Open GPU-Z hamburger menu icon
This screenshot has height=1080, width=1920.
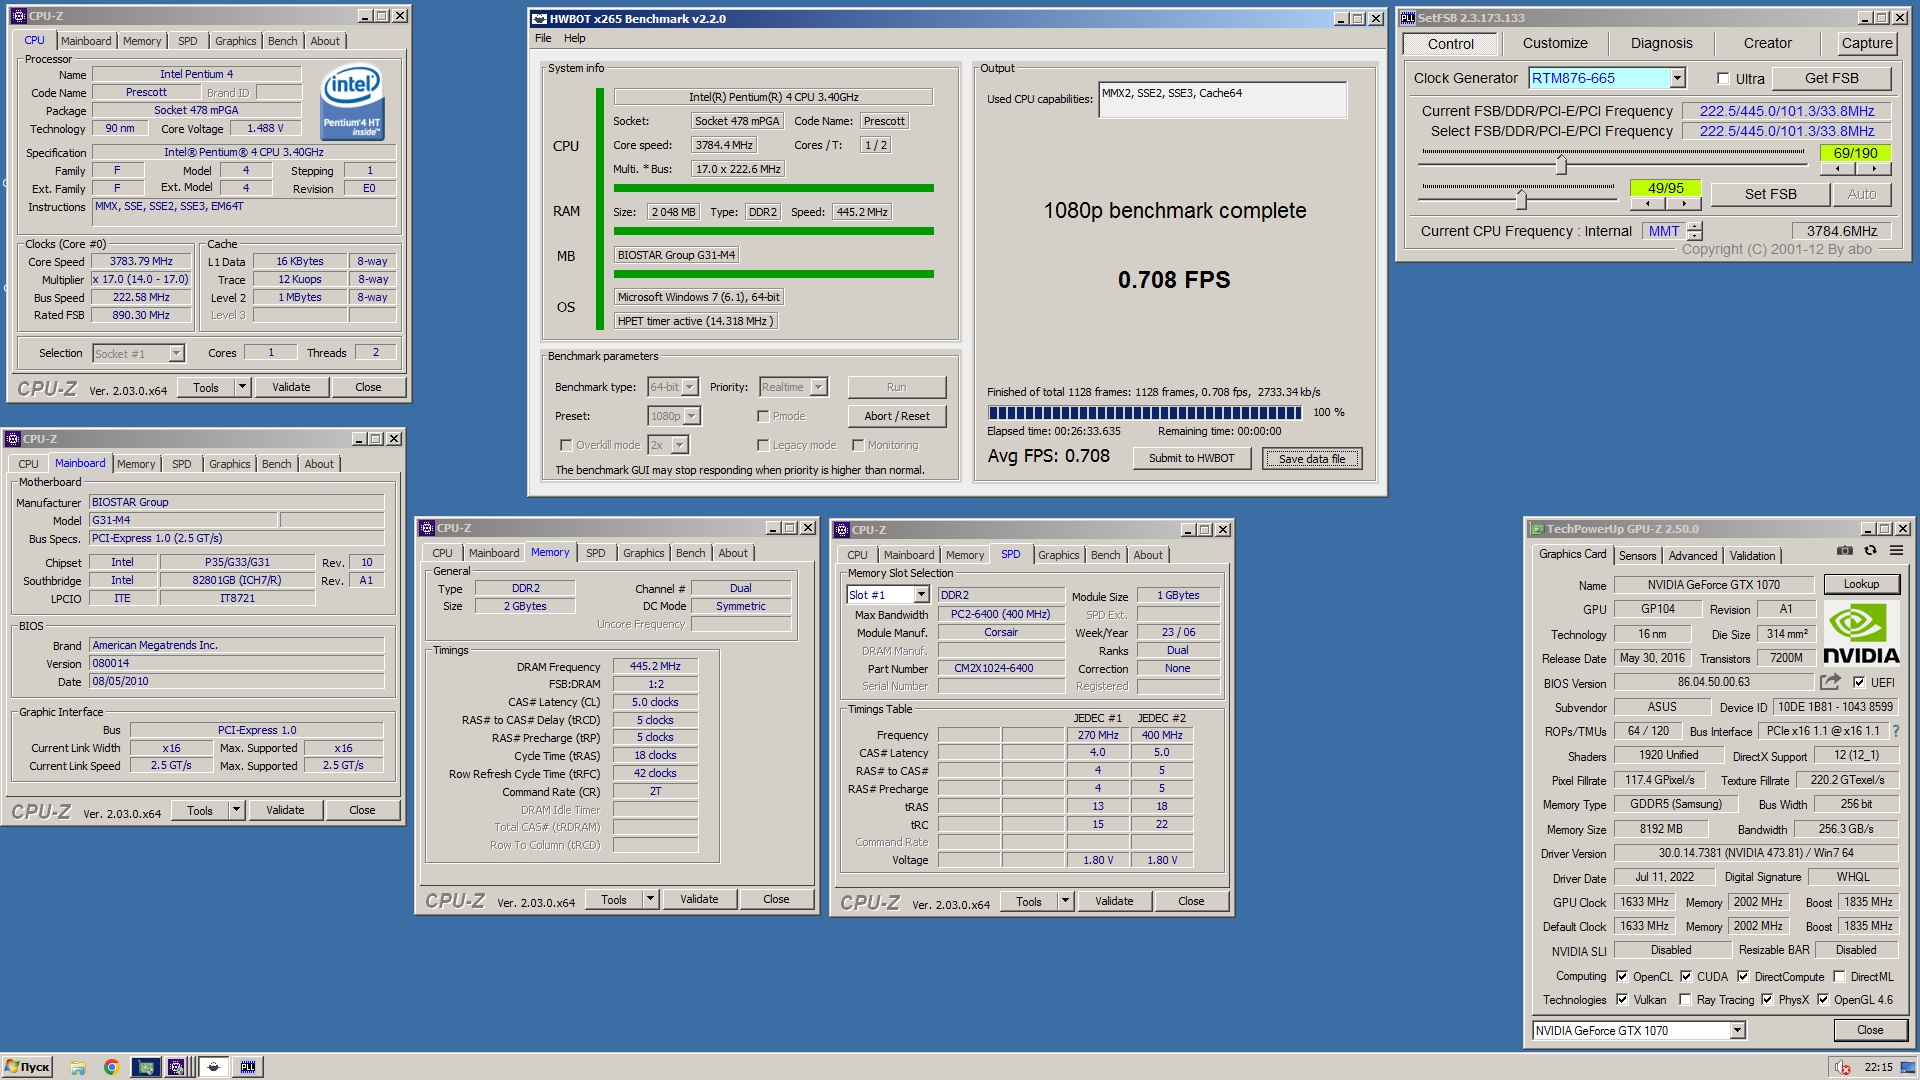[1896, 551]
